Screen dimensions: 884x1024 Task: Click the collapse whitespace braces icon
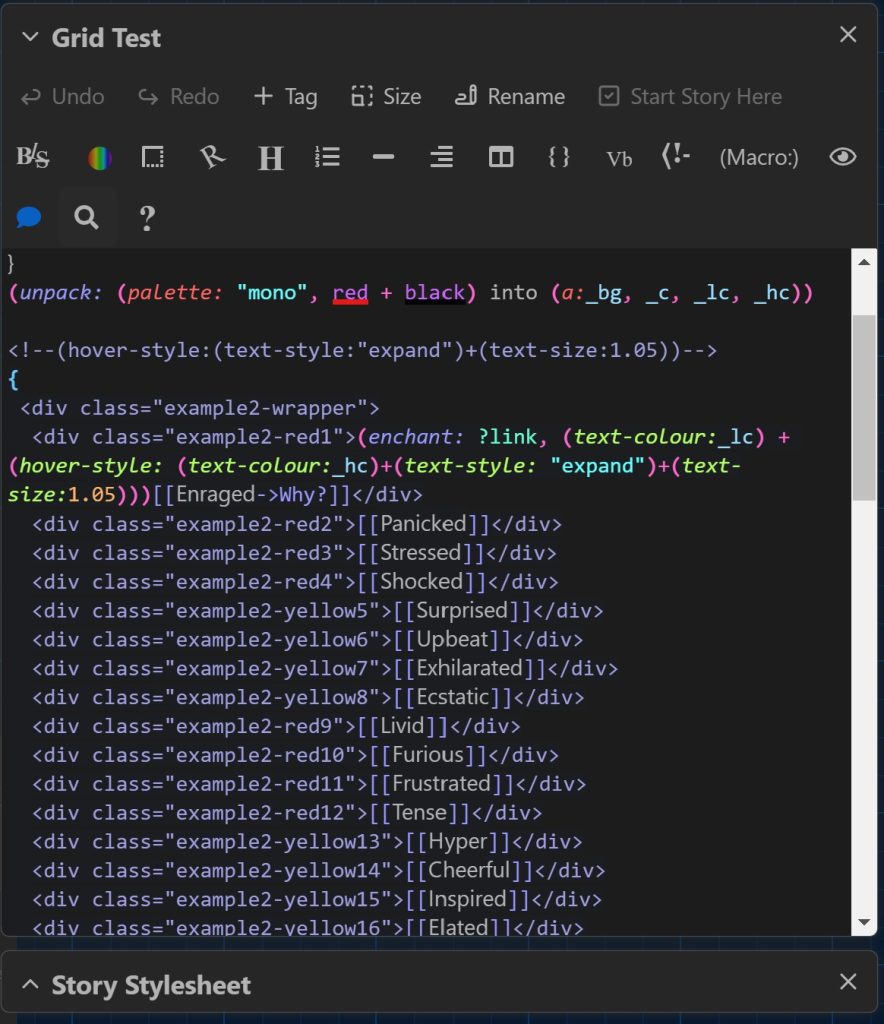pos(559,157)
